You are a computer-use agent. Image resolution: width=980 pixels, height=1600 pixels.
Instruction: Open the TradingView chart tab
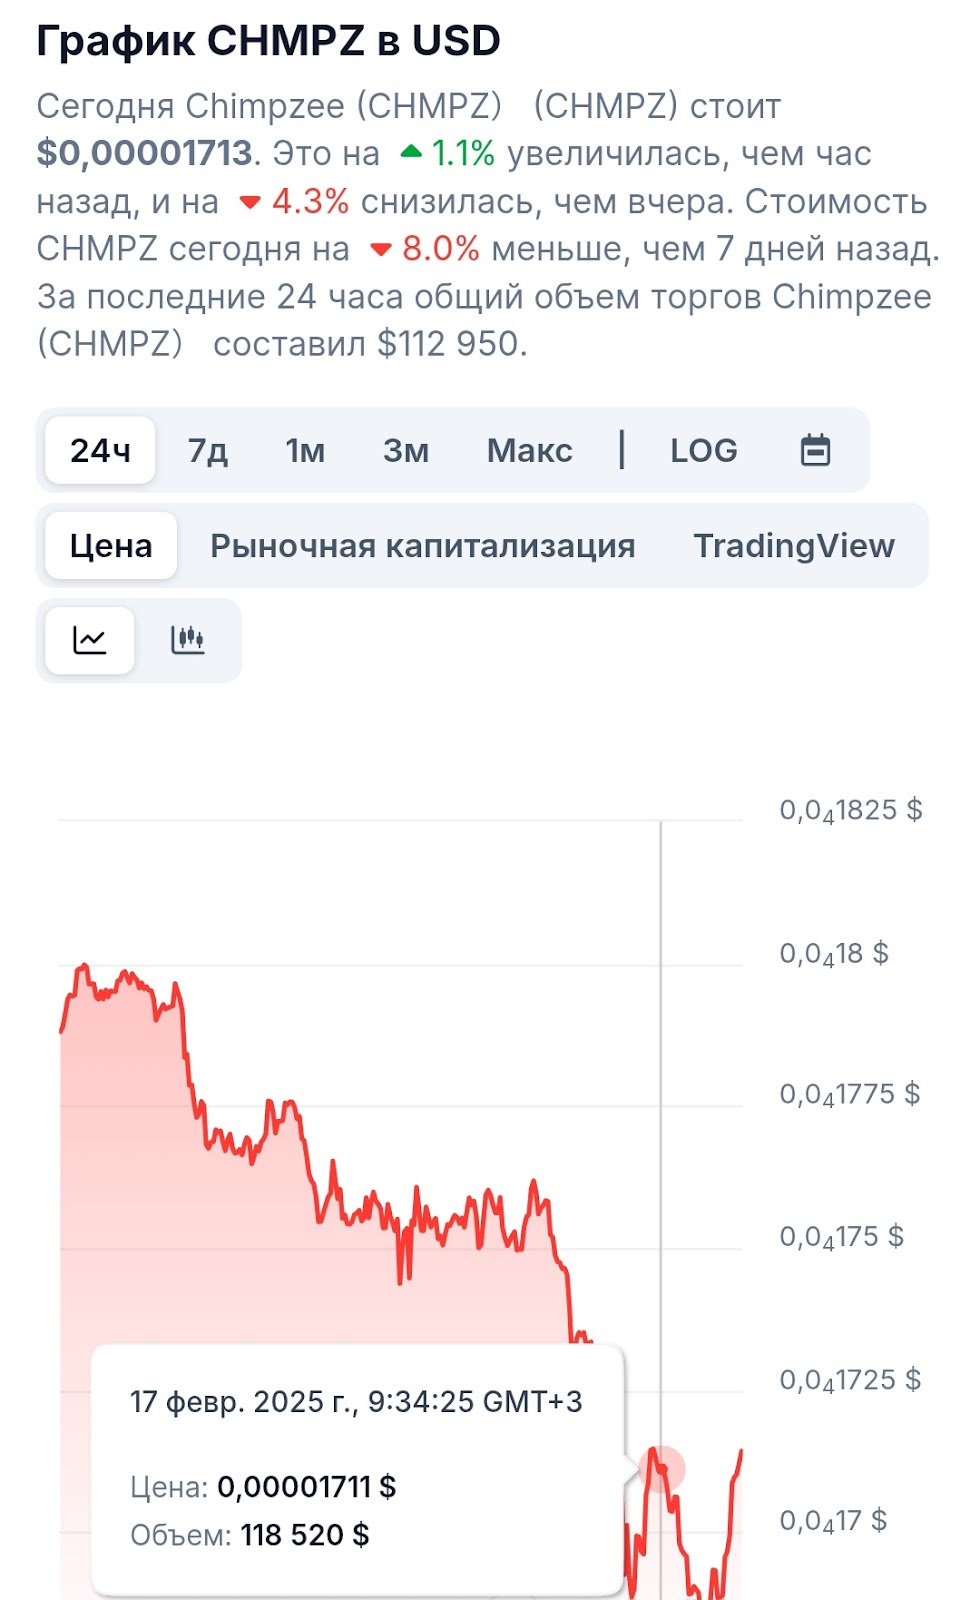(794, 546)
